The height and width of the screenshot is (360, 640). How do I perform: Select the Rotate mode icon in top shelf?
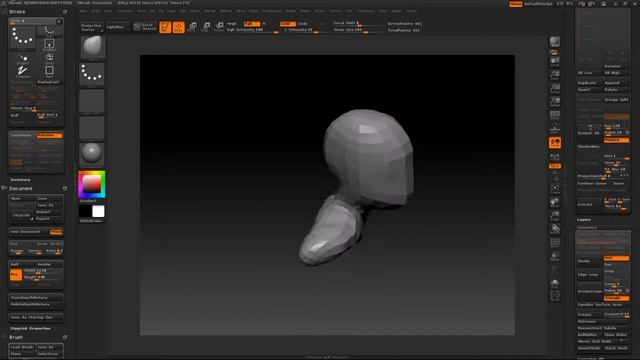pyautogui.click(x=219, y=27)
